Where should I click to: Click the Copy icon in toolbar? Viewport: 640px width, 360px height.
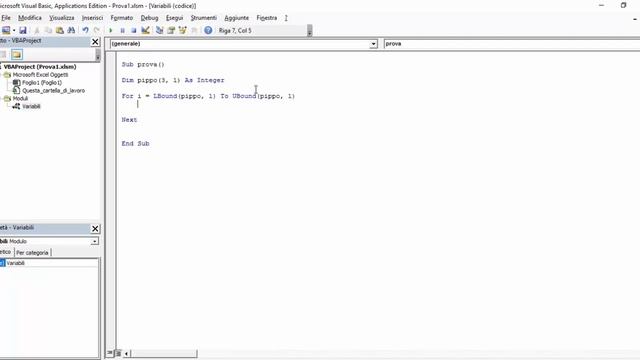tap(48, 31)
